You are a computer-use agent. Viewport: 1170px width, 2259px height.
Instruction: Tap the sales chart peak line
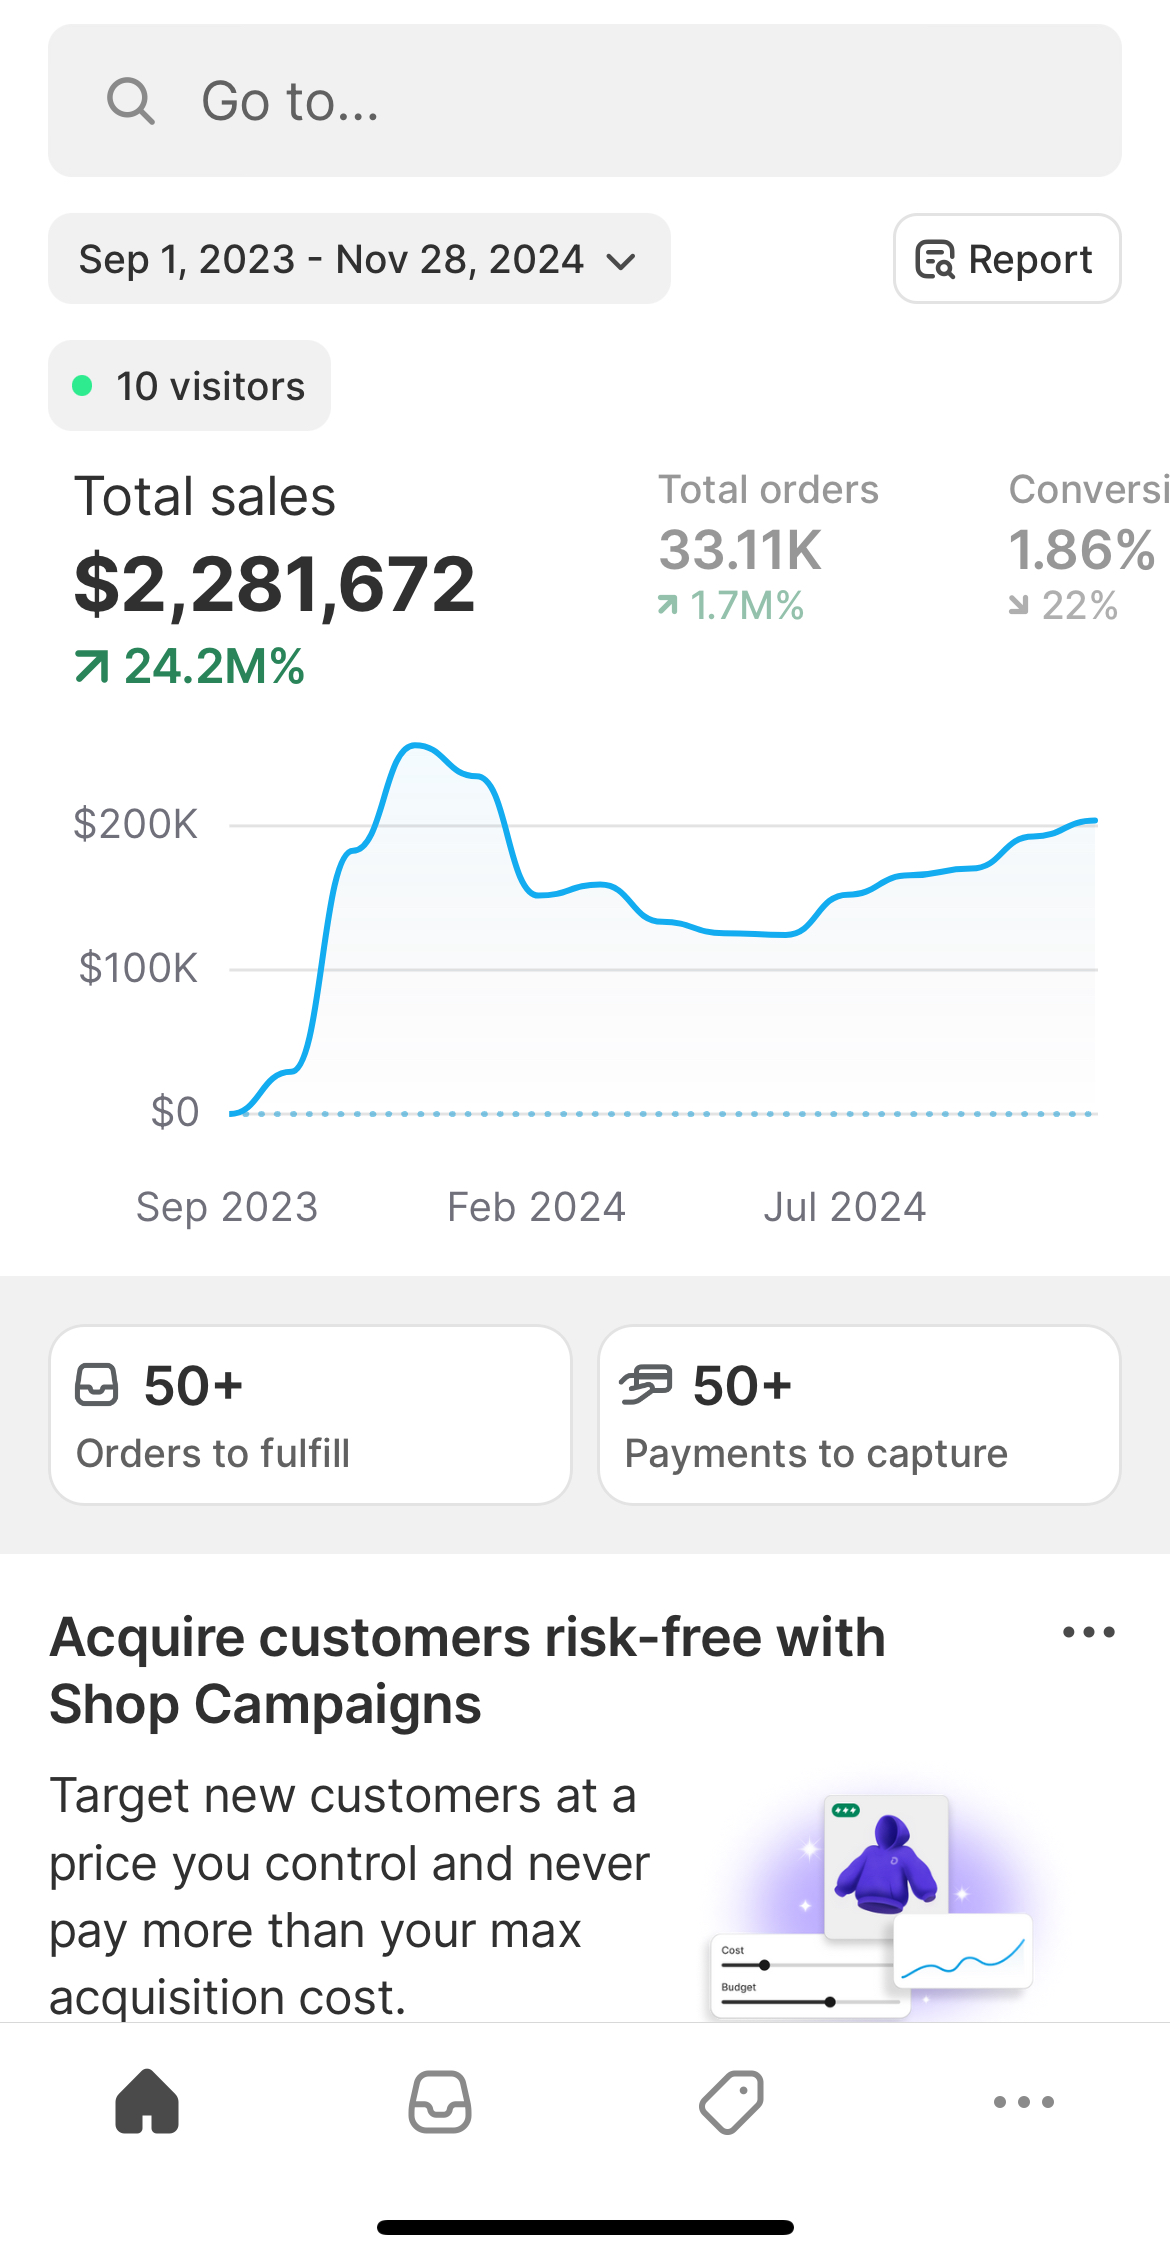pyautogui.click(x=416, y=745)
